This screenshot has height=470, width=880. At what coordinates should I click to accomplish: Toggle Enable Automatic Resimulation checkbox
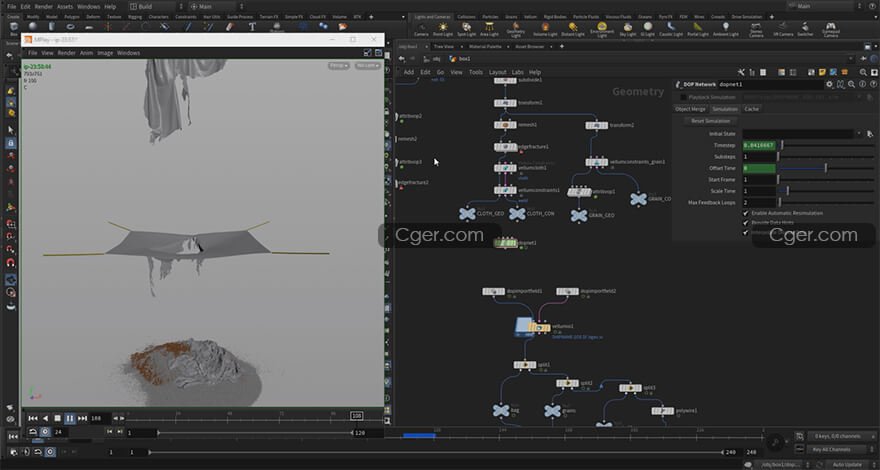pyautogui.click(x=746, y=213)
